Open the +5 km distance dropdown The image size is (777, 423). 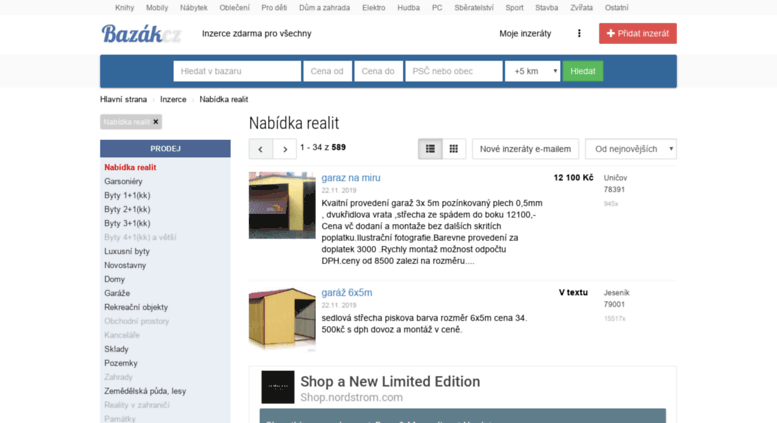533,71
